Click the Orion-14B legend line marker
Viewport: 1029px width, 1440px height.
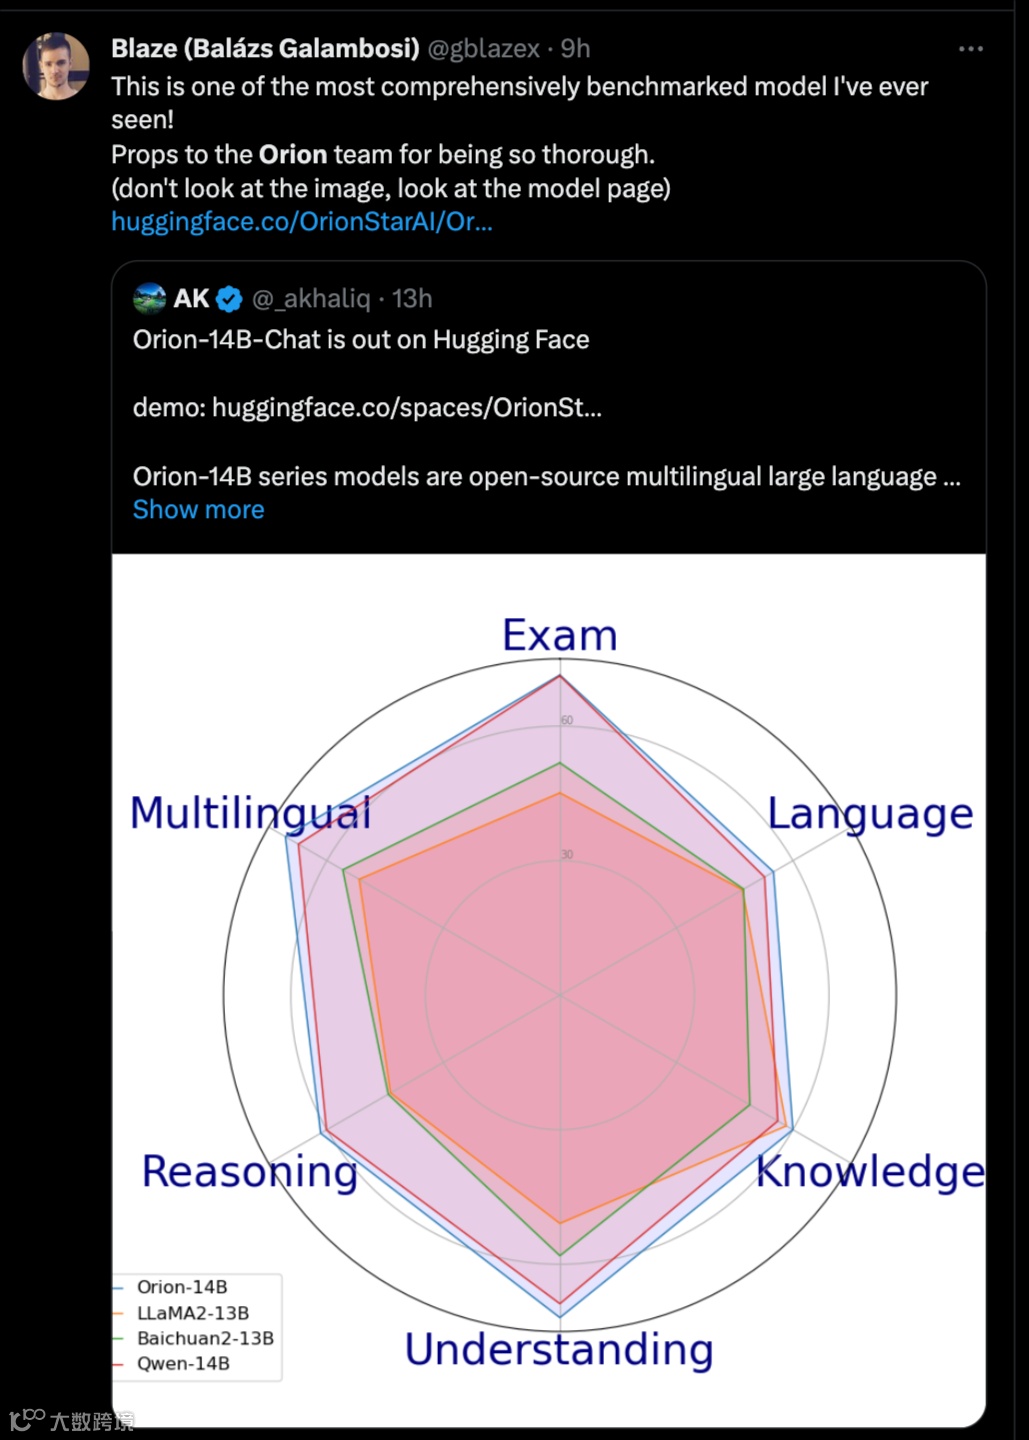tap(119, 1287)
